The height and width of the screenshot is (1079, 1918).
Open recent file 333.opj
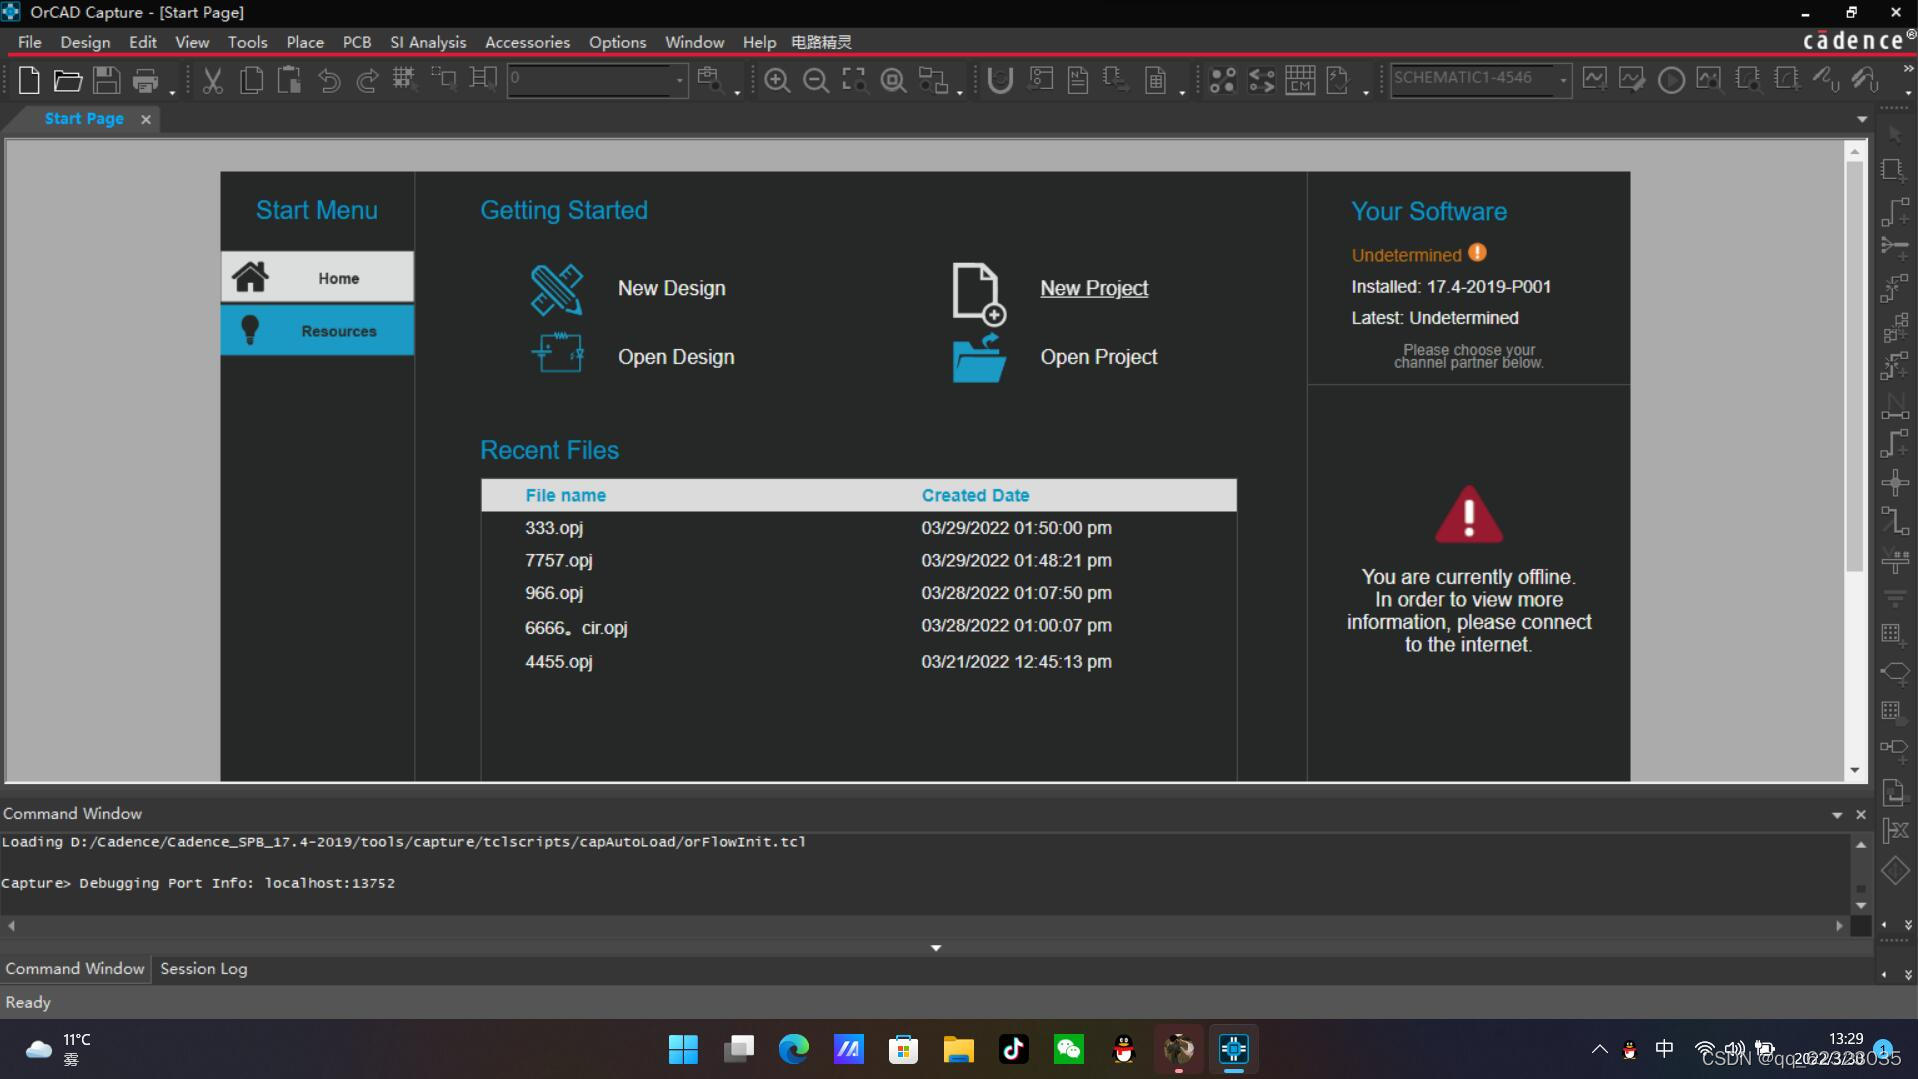[x=554, y=527]
